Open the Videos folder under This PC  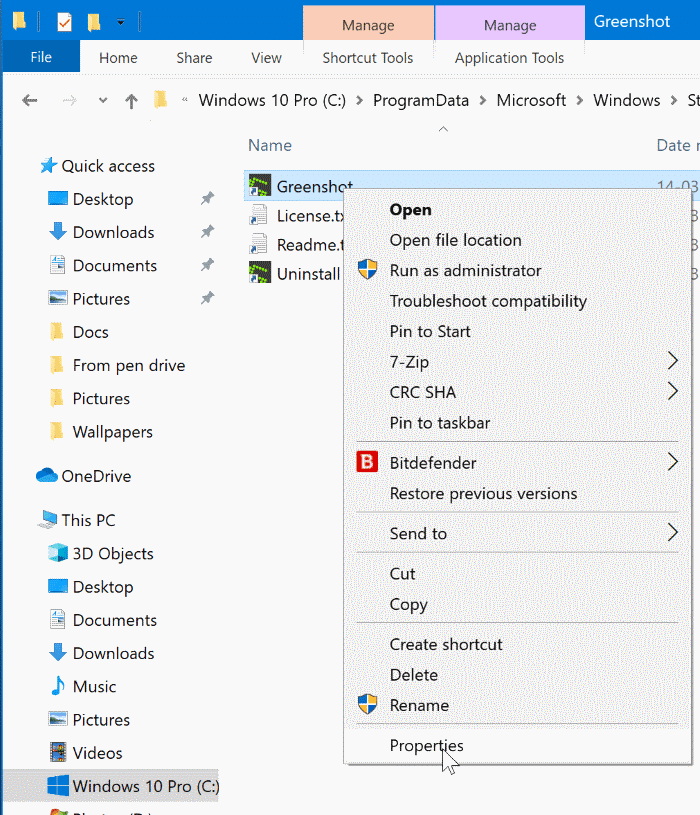point(97,753)
